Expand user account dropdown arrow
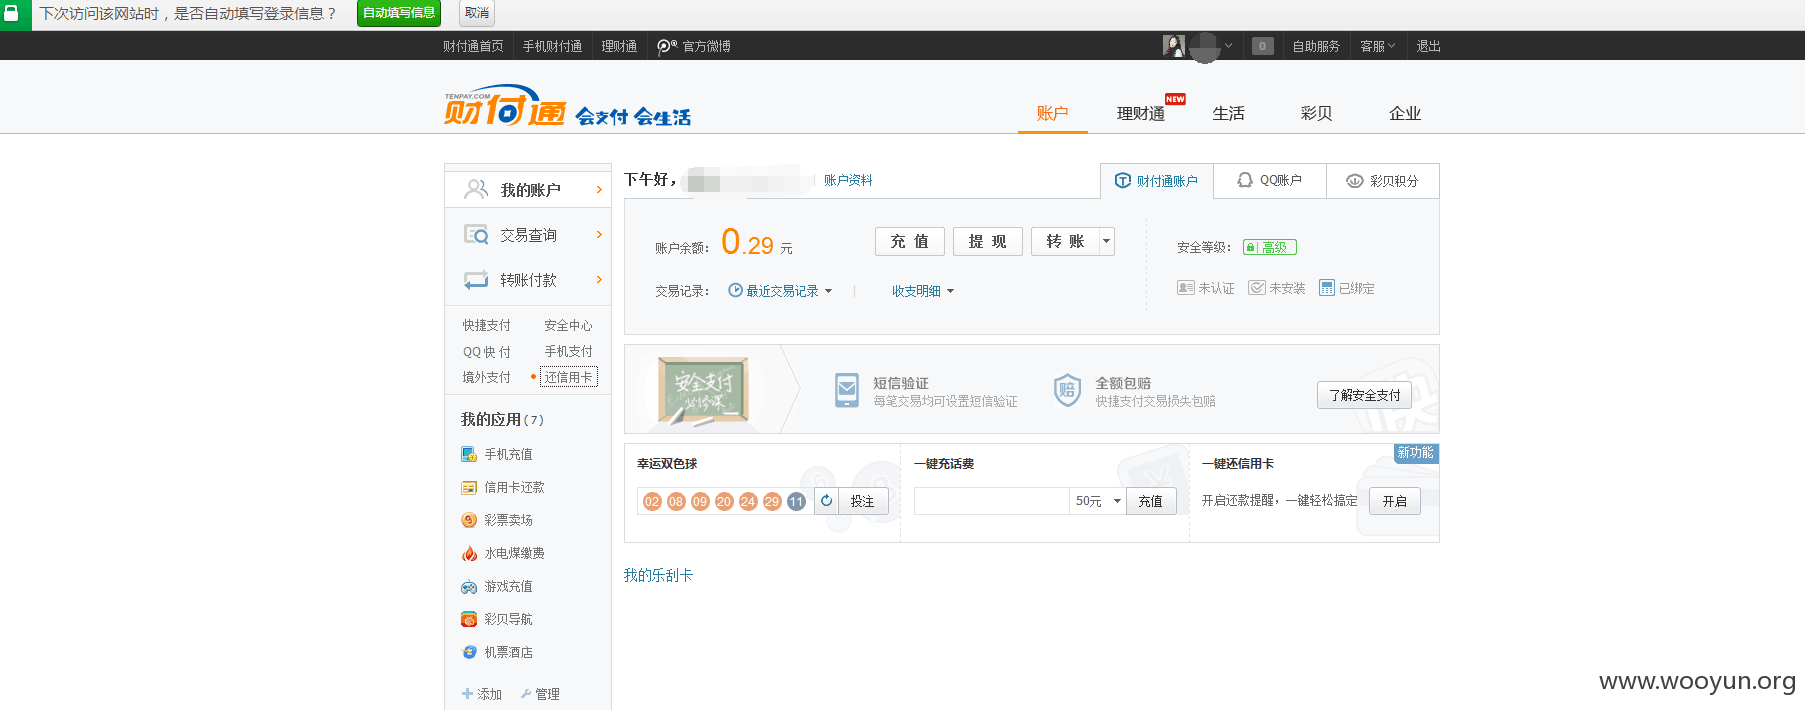This screenshot has width=1805, height=710. point(1228,46)
